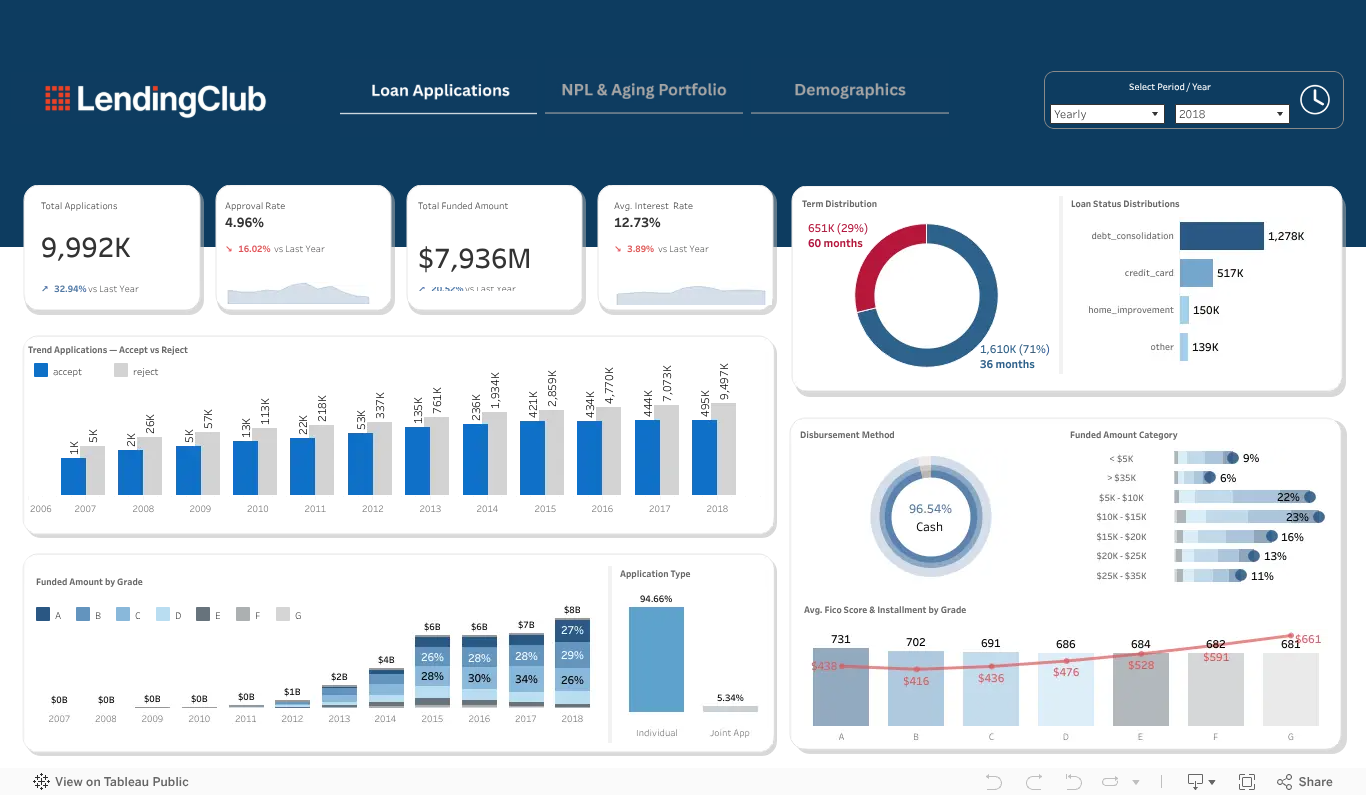1366x795 pixels.
Task: Click the Avg. Interest Rate 12.73% value
Action: 637,223
